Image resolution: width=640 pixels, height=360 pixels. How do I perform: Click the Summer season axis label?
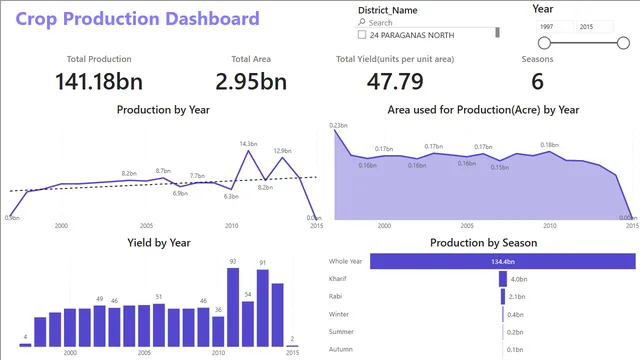click(x=341, y=332)
